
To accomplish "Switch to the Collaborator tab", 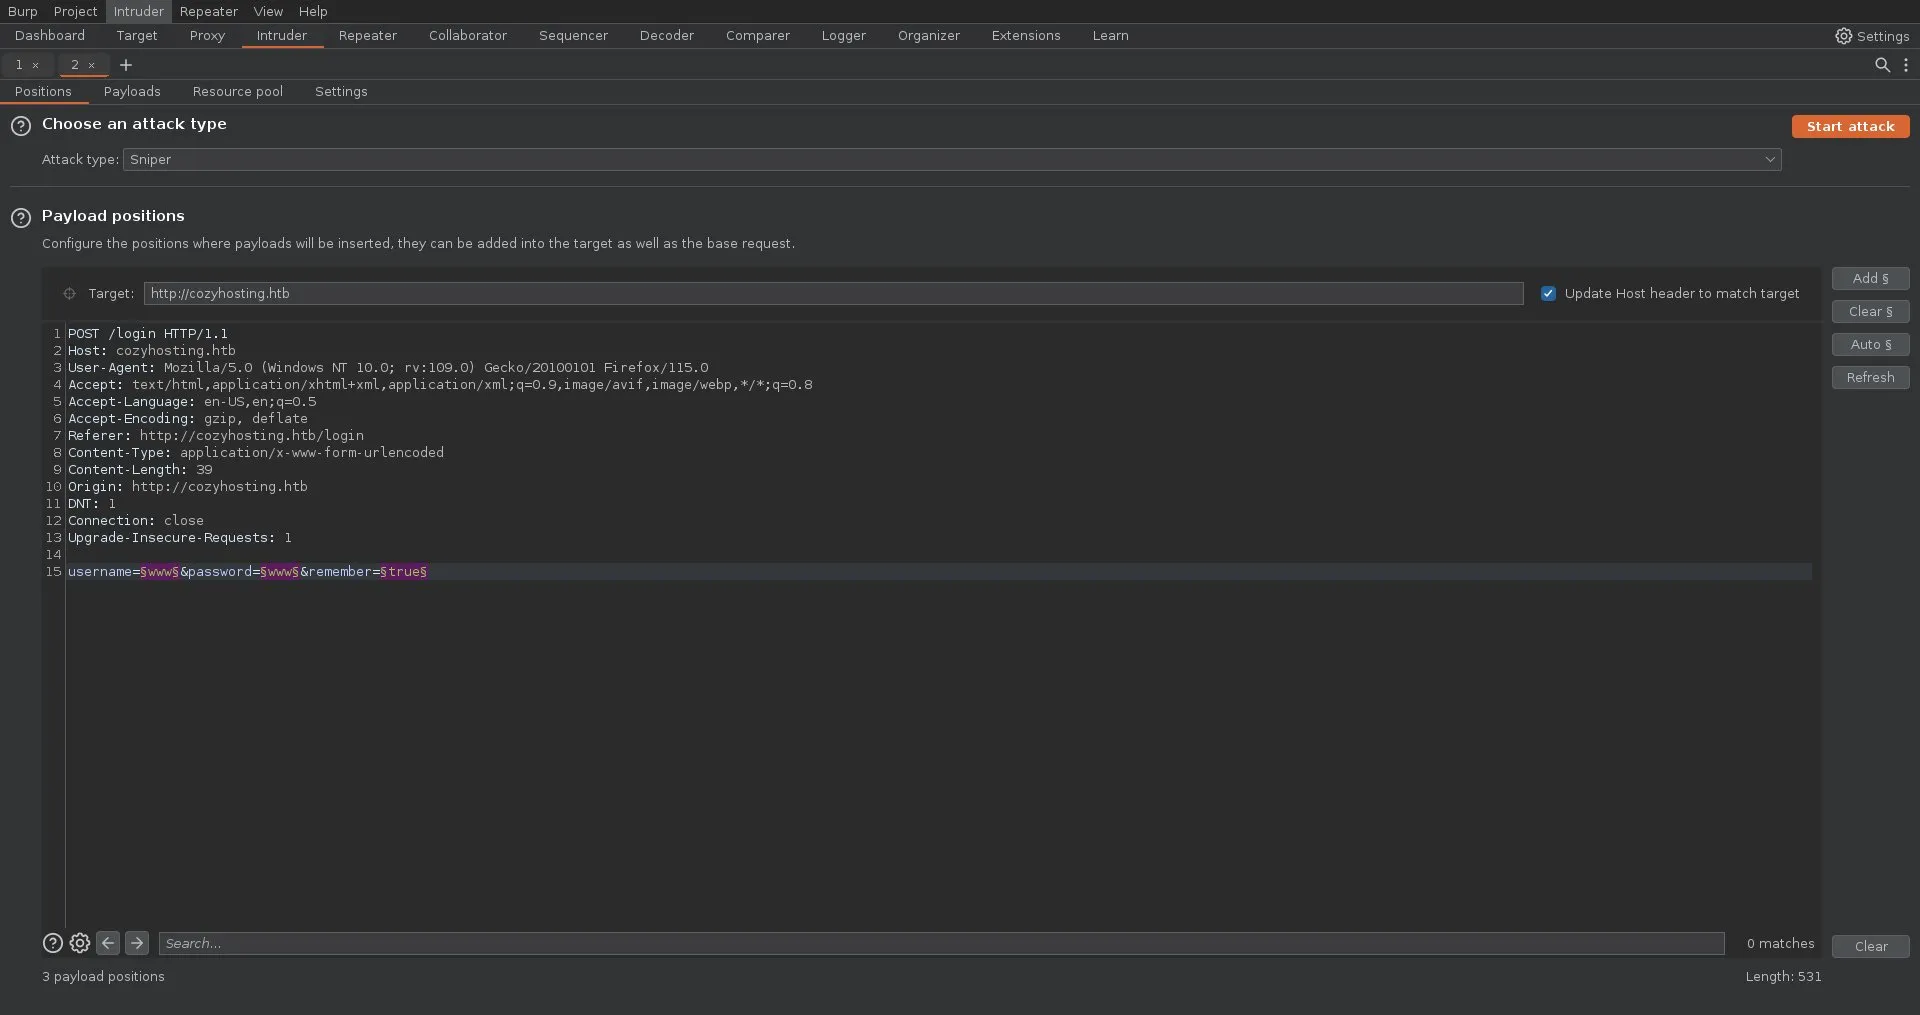I will tap(468, 36).
